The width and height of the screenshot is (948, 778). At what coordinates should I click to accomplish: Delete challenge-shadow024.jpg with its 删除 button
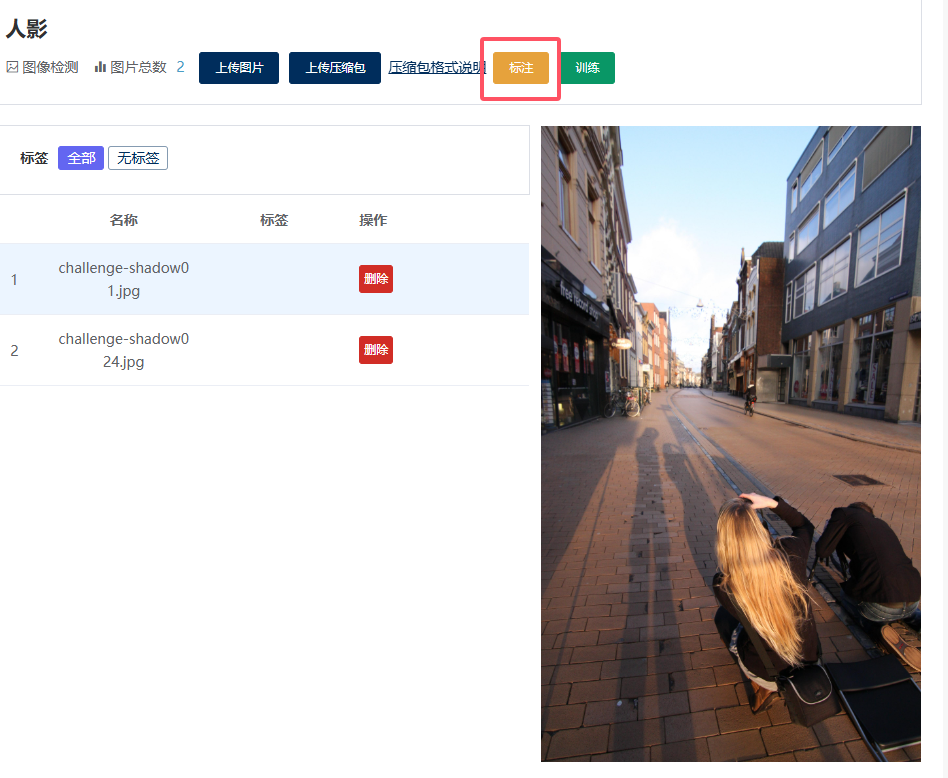[376, 350]
